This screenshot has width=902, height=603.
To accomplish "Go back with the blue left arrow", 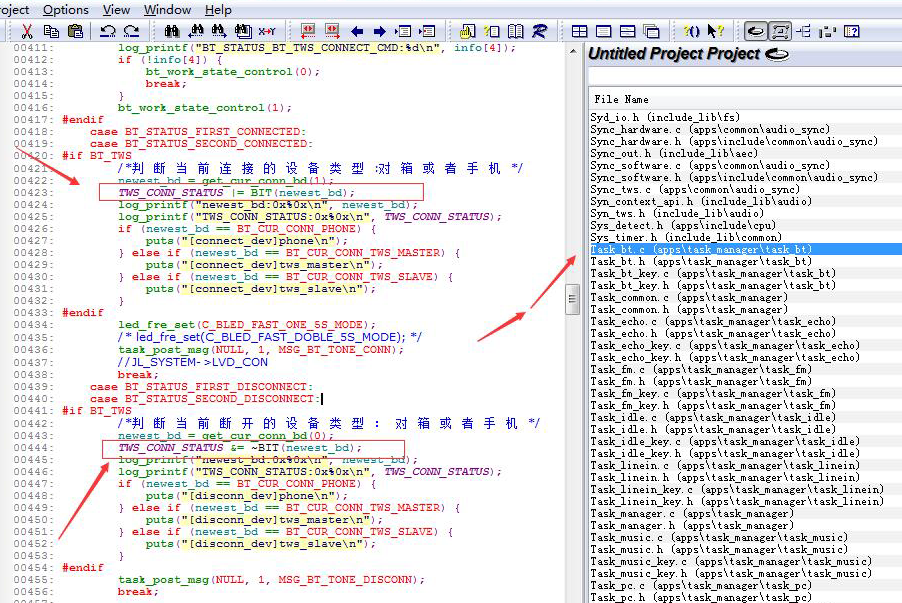I will [357, 31].
